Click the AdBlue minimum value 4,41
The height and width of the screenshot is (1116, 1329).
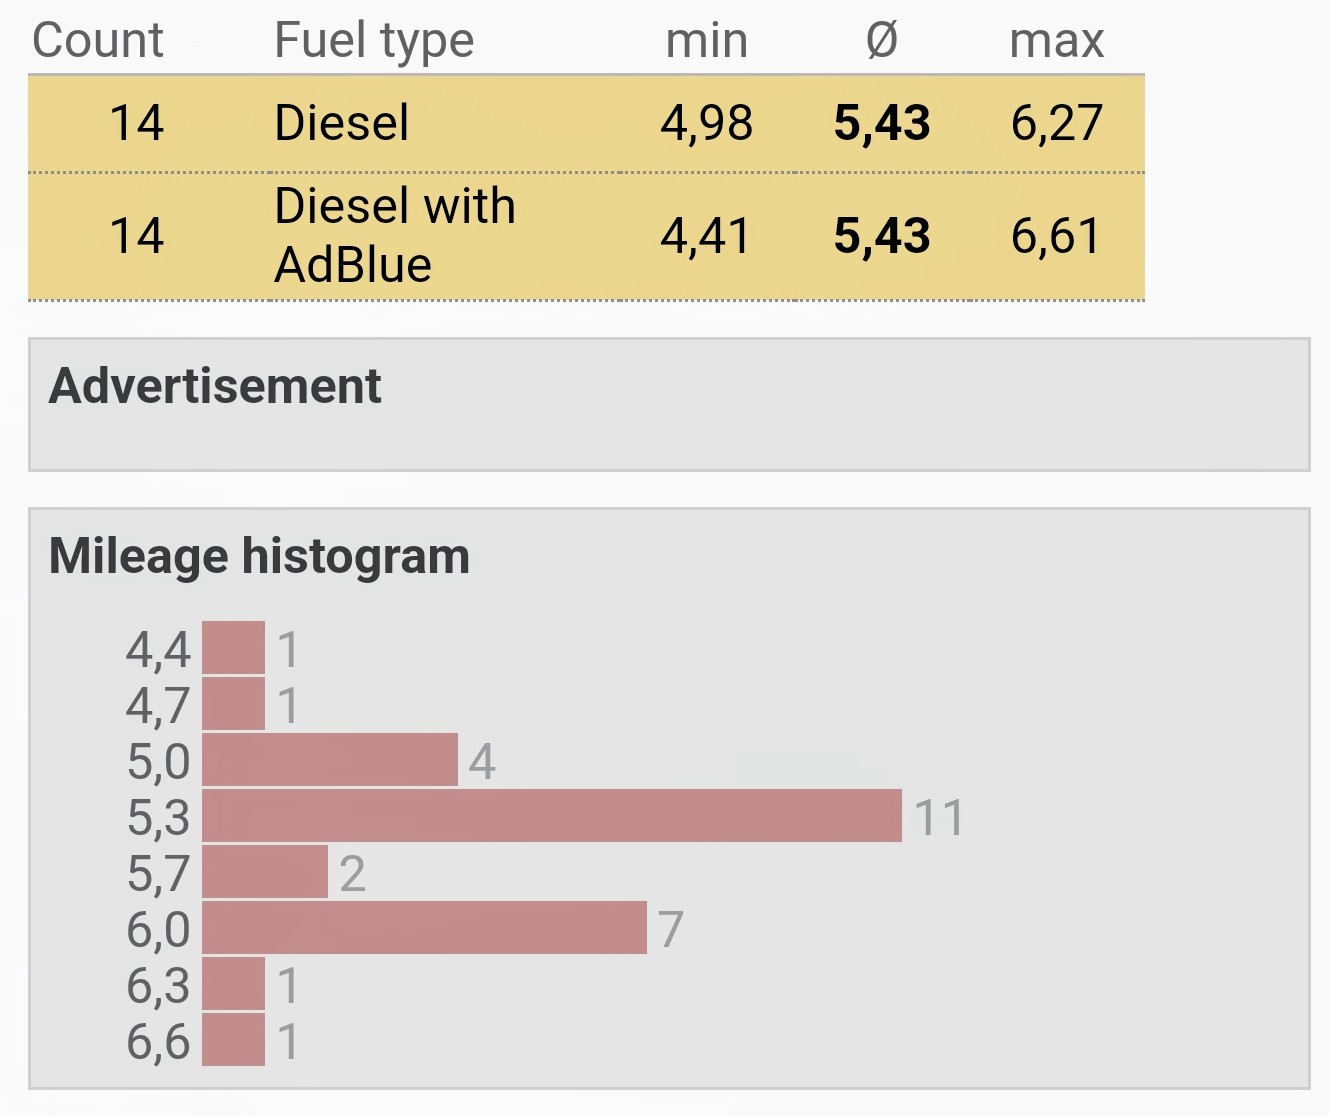705,237
